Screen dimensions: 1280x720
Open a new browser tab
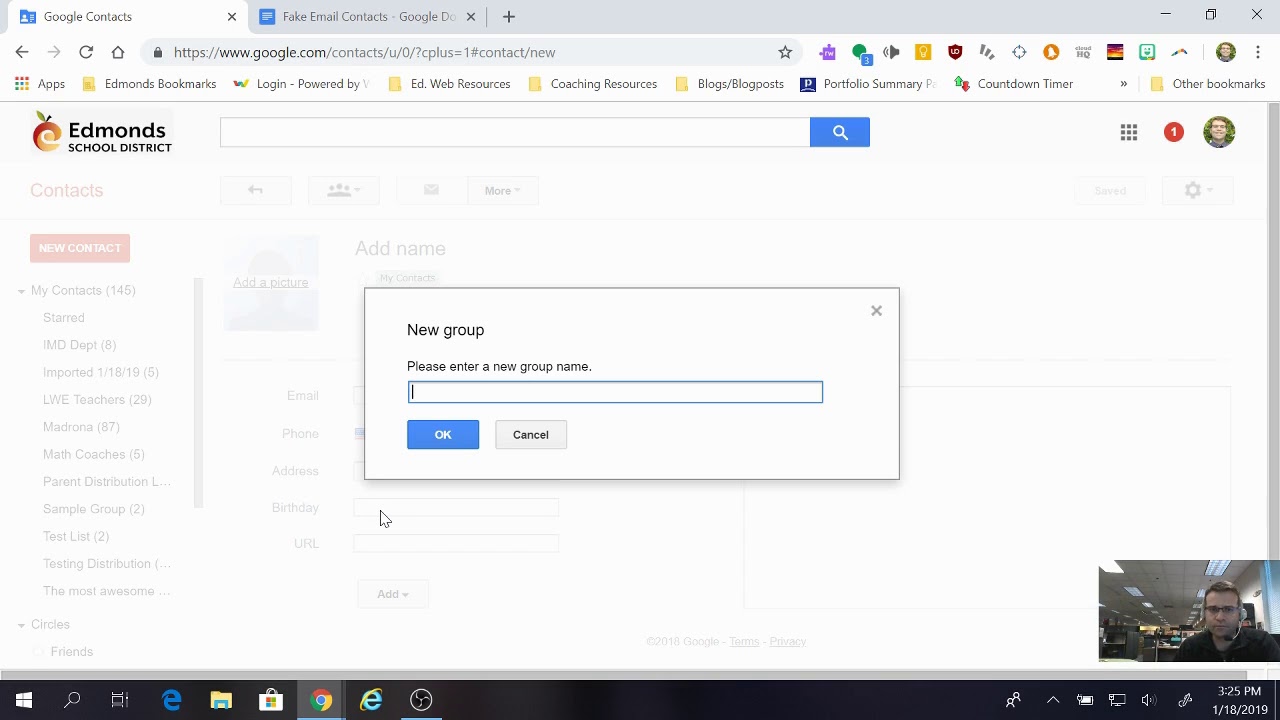pos(509,17)
